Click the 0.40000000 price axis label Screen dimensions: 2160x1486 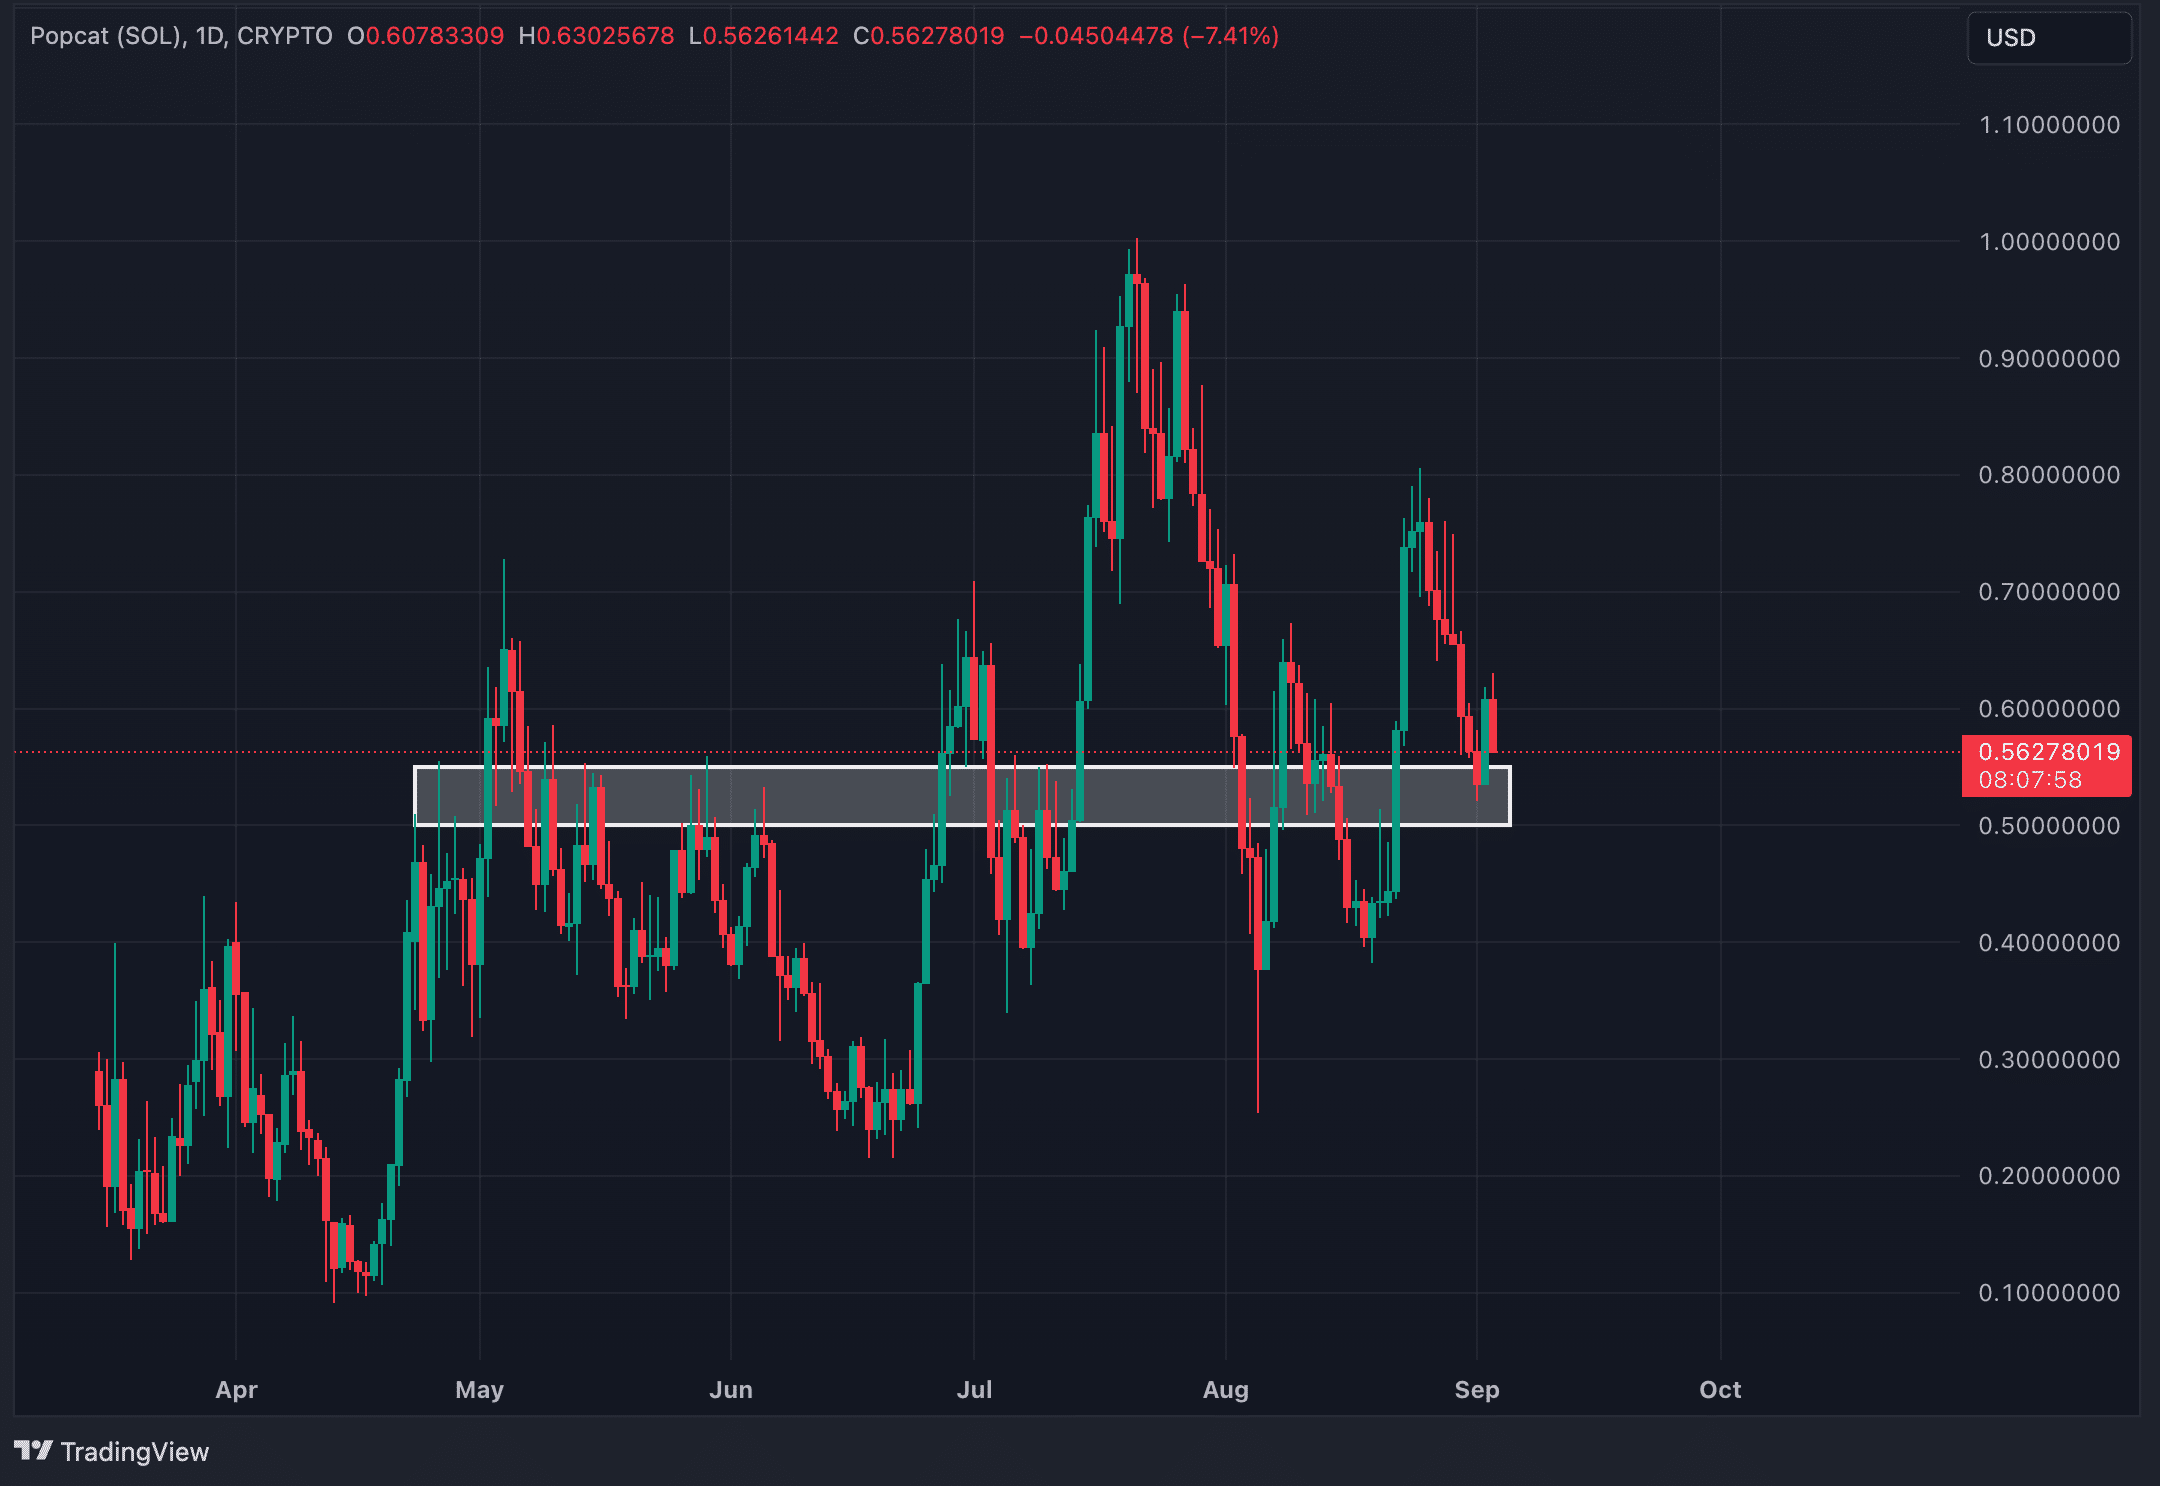2049,943
